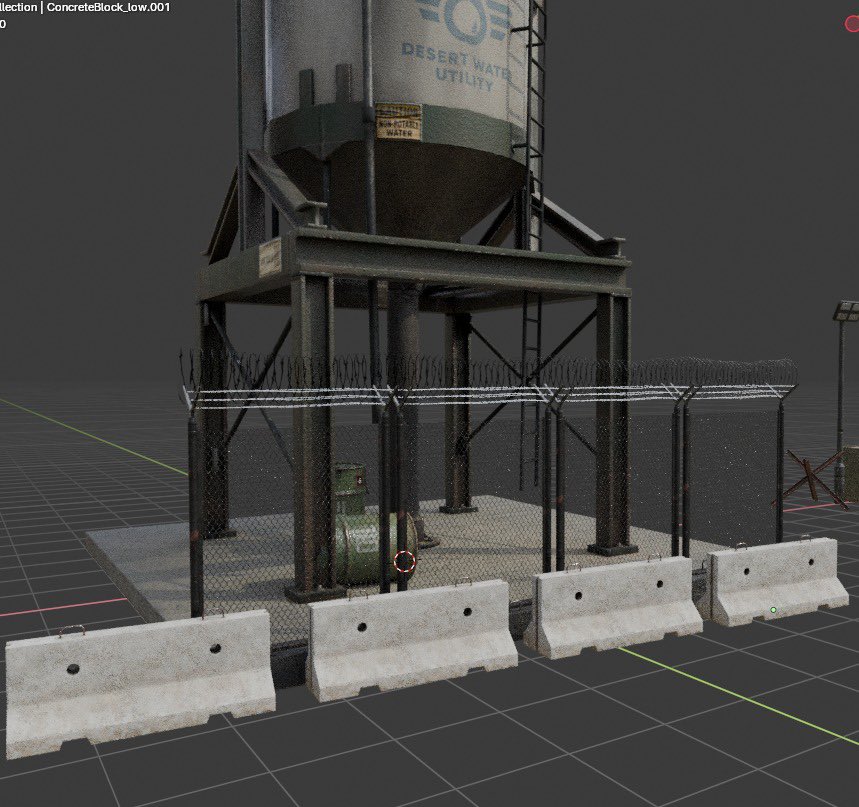Select the upright green barrel behind the fence
The image size is (859, 807).
(x=348, y=487)
